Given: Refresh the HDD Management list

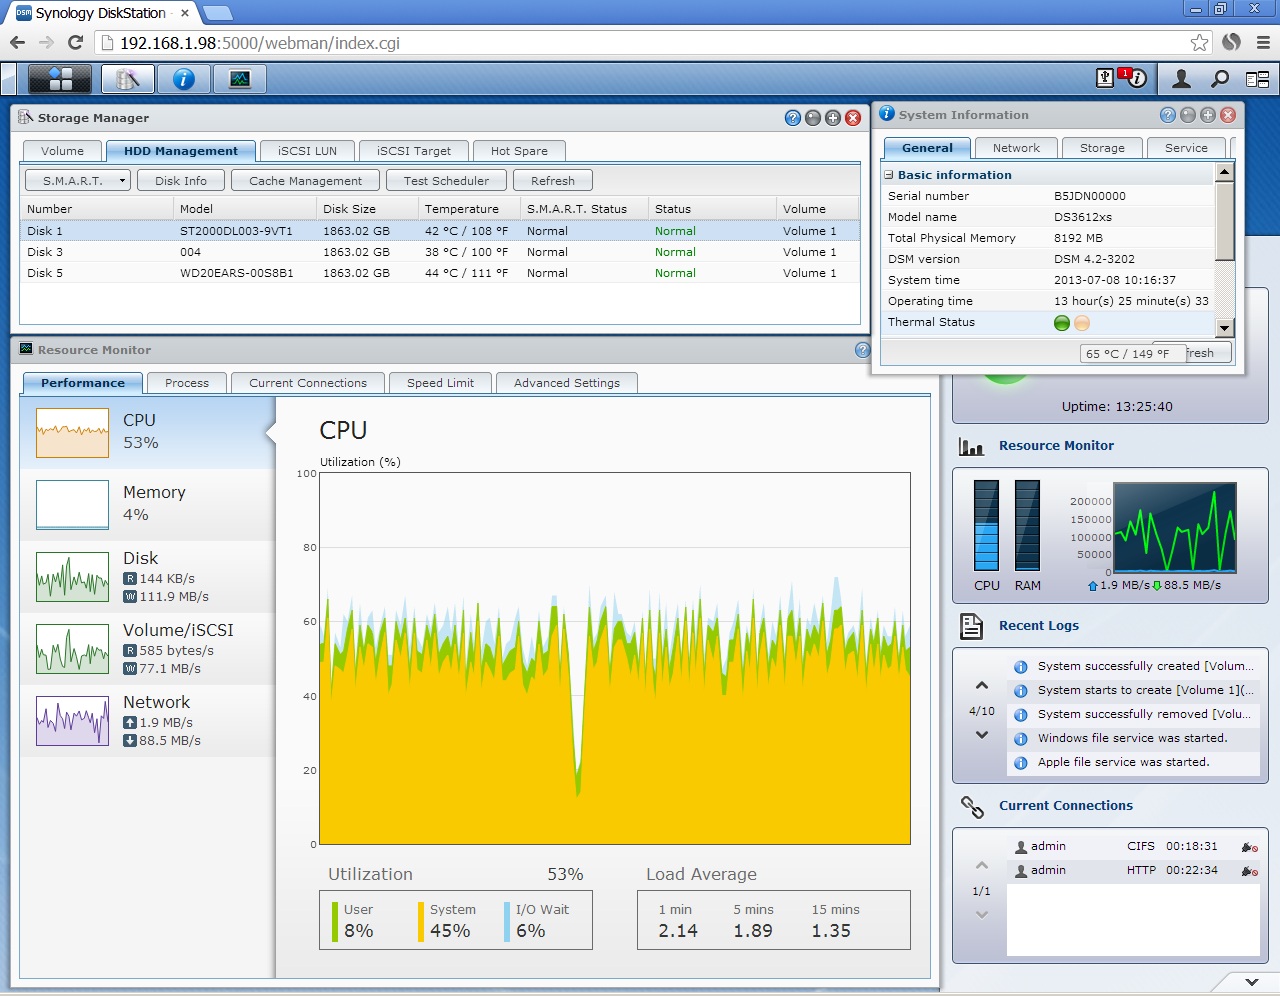Looking at the screenshot, I should tap(553, 180).
